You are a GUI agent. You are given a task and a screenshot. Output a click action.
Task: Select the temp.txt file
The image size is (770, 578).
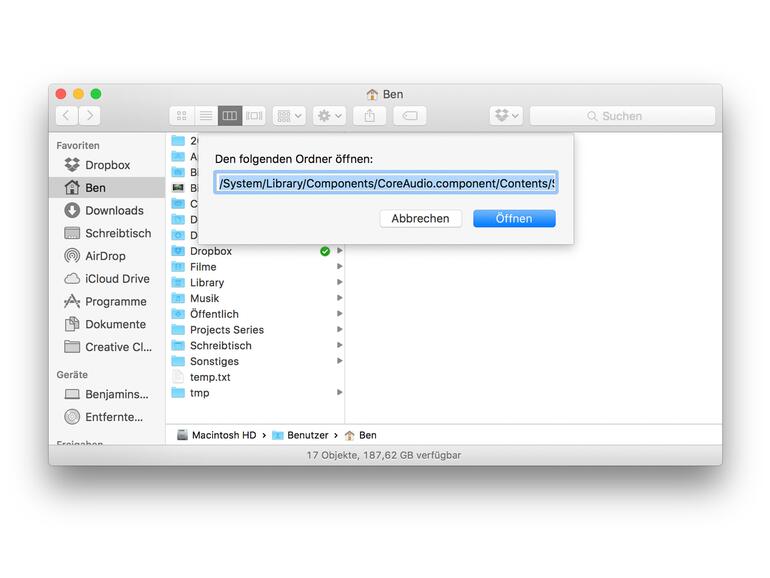coord(255,377)
